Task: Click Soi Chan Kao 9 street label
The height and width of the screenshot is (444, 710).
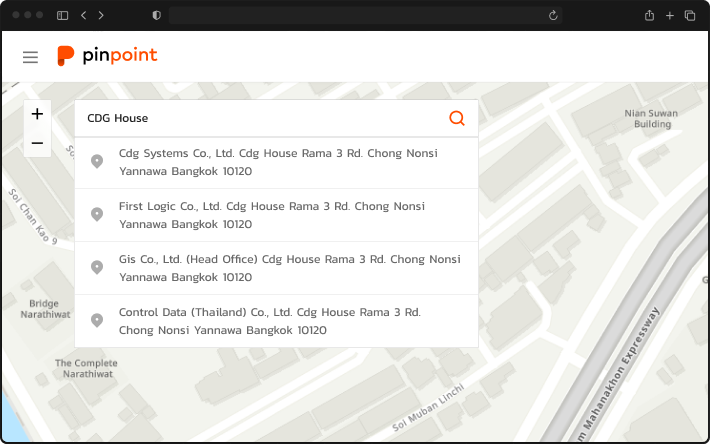Action: pos(33,217)
